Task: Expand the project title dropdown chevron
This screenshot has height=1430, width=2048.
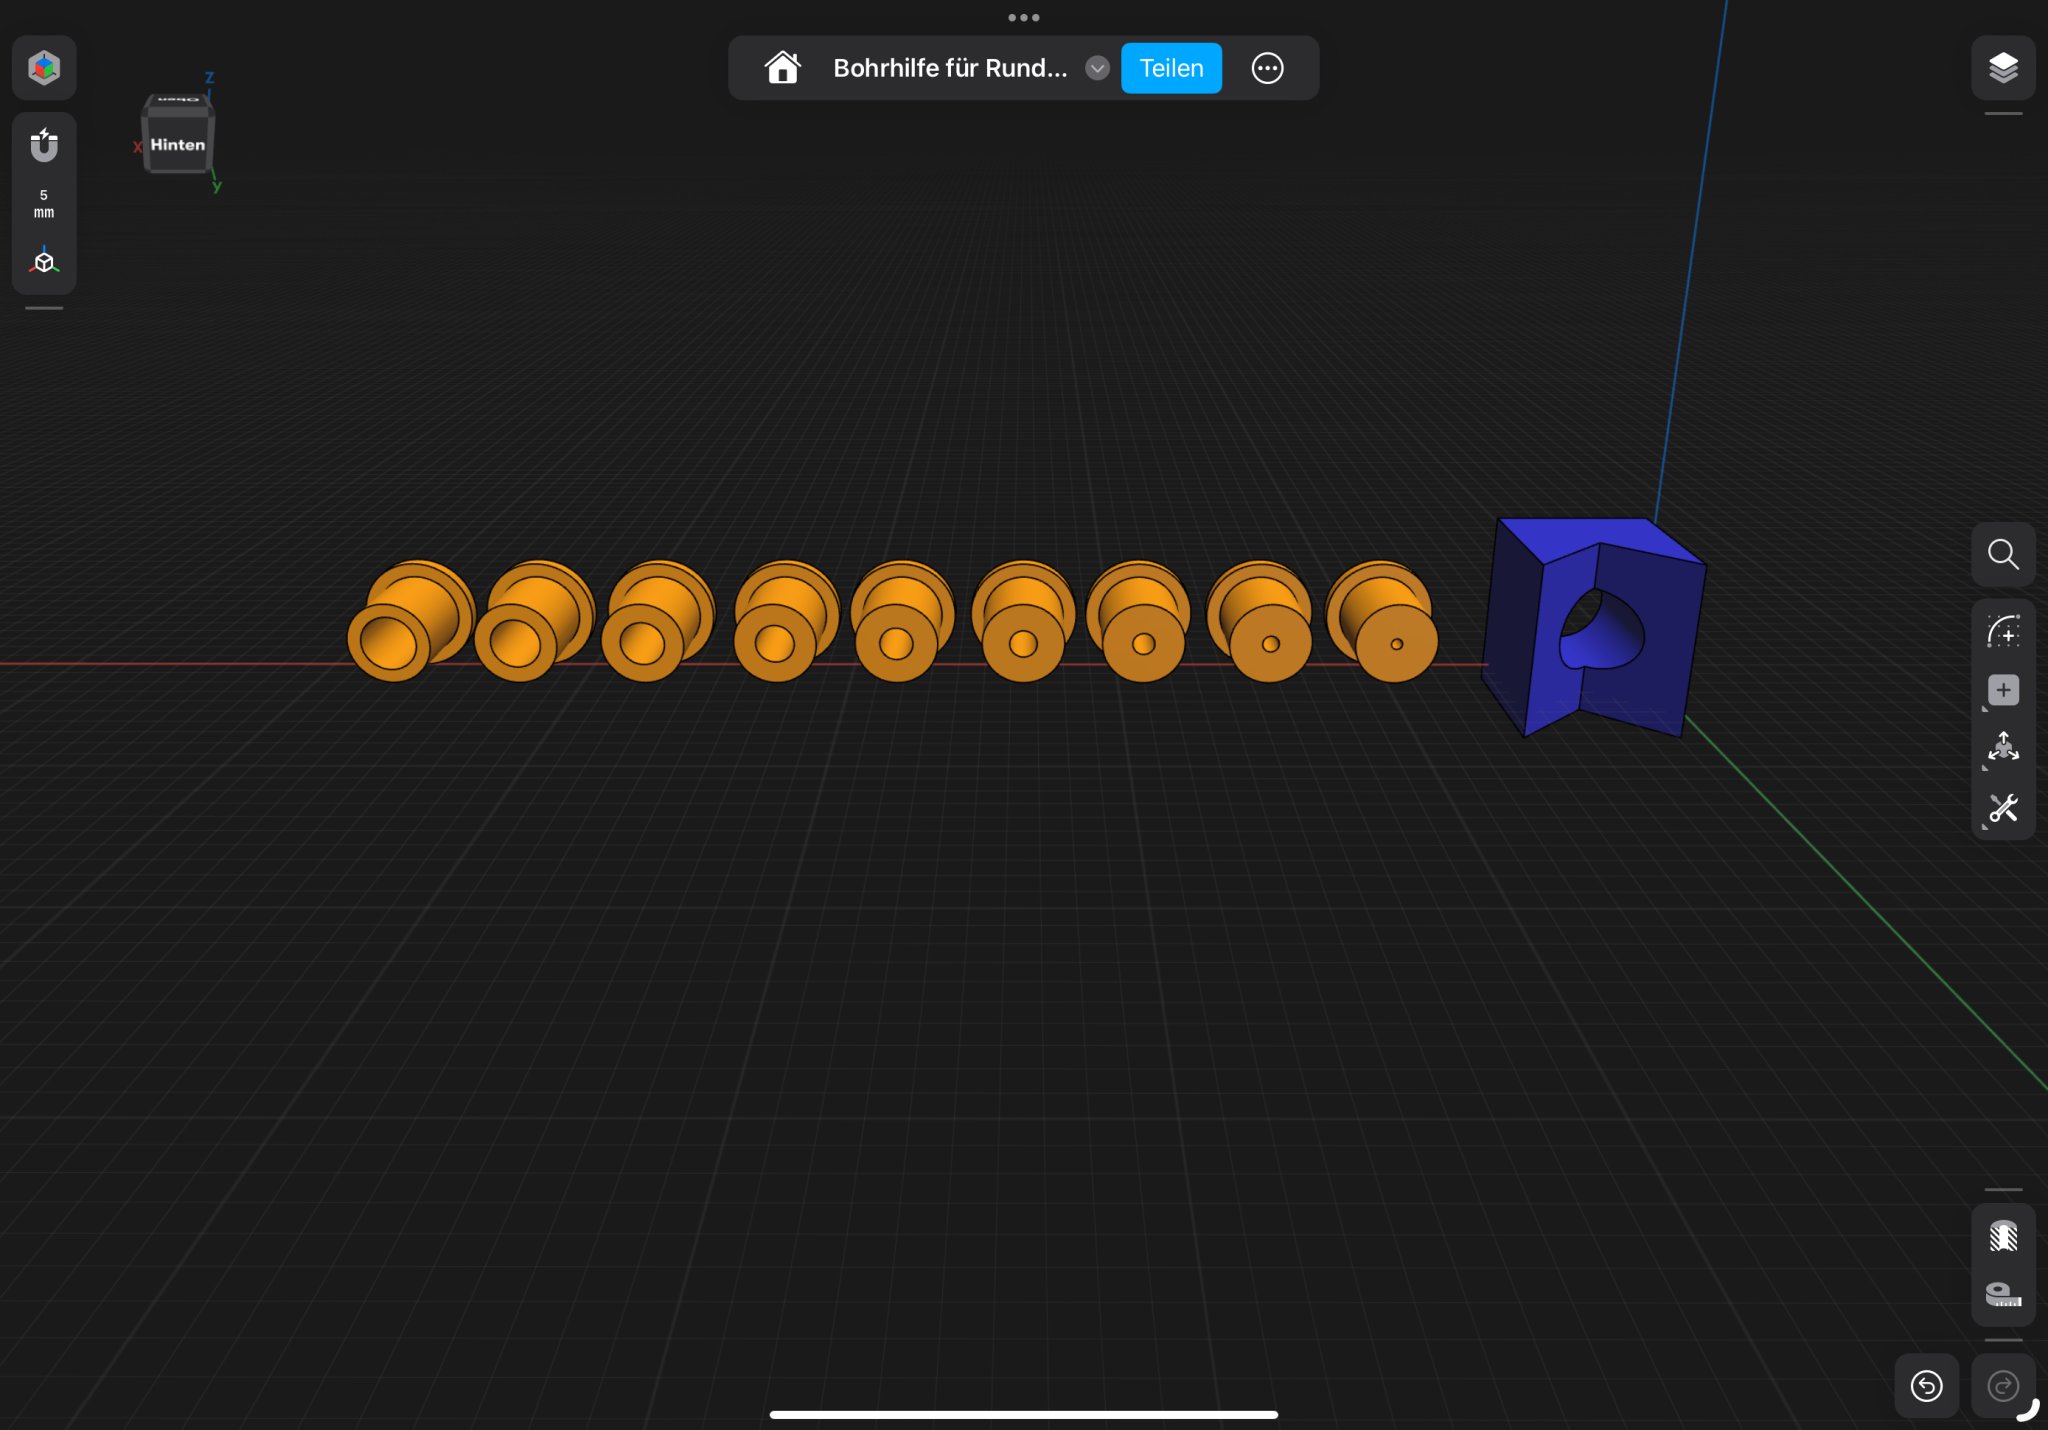Action: [1097, 68]
